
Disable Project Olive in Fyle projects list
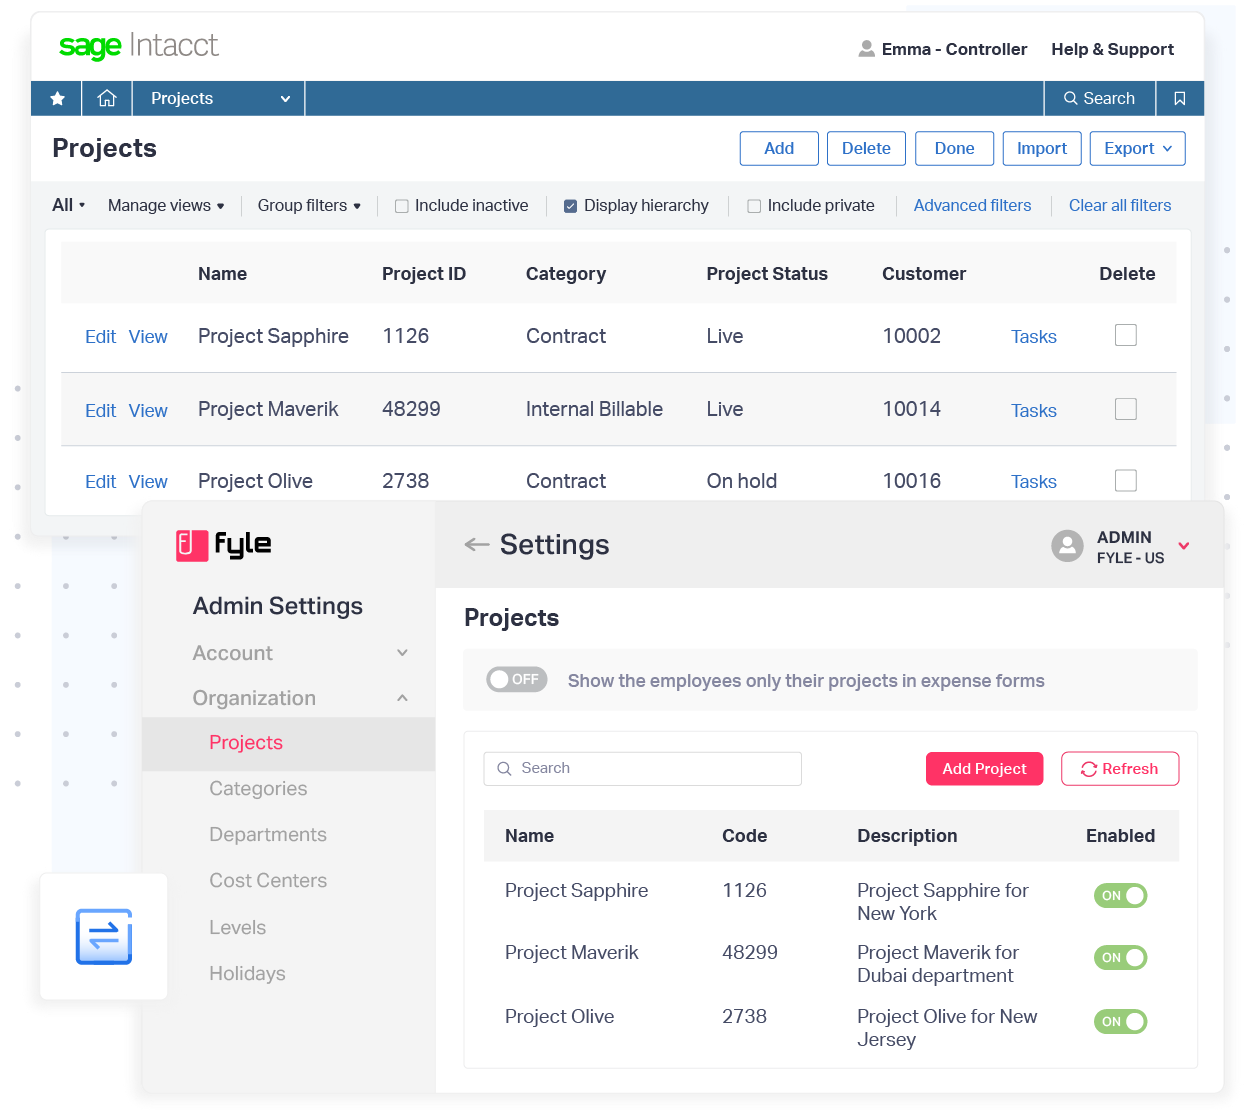(x=1120, y=1022)
